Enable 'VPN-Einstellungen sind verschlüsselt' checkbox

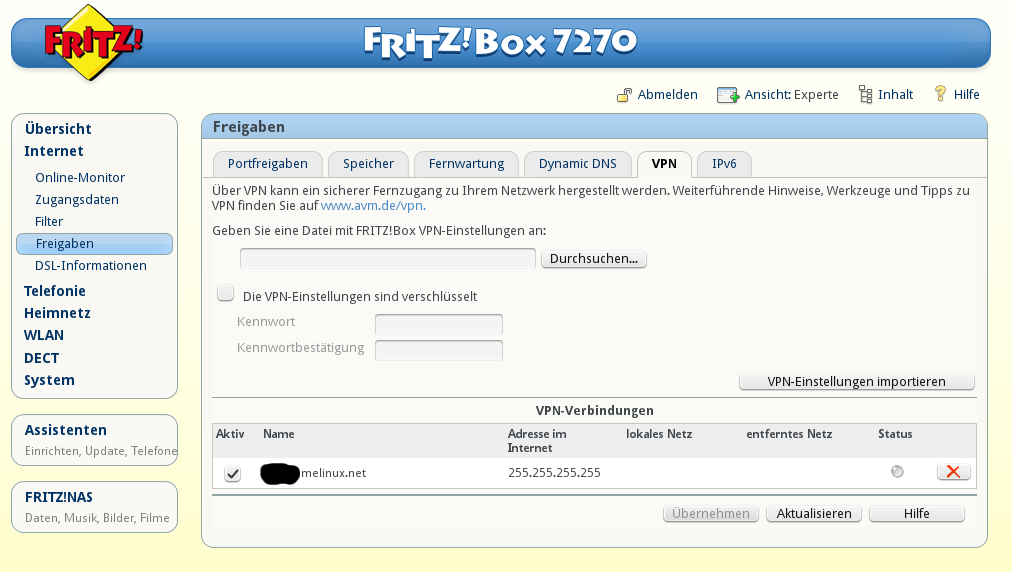[x=225, y=294]
